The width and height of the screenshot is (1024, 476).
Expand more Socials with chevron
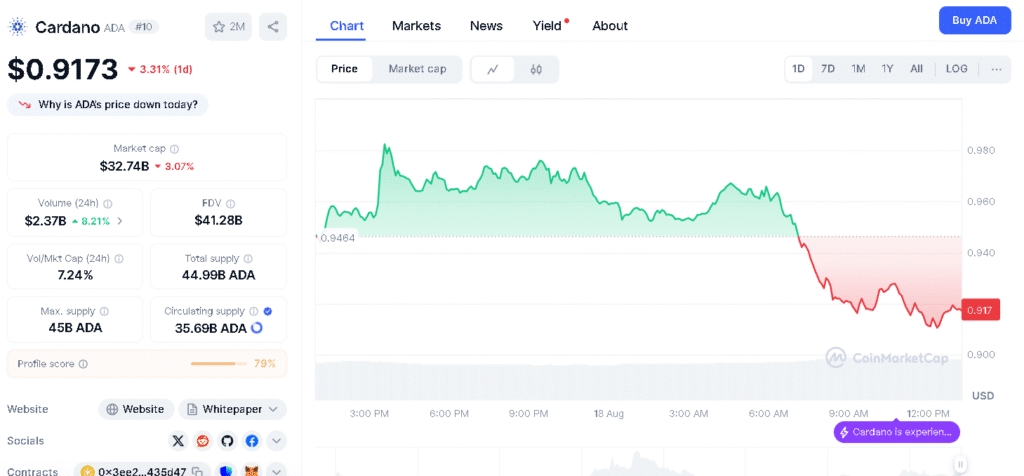tap(276, 441)
